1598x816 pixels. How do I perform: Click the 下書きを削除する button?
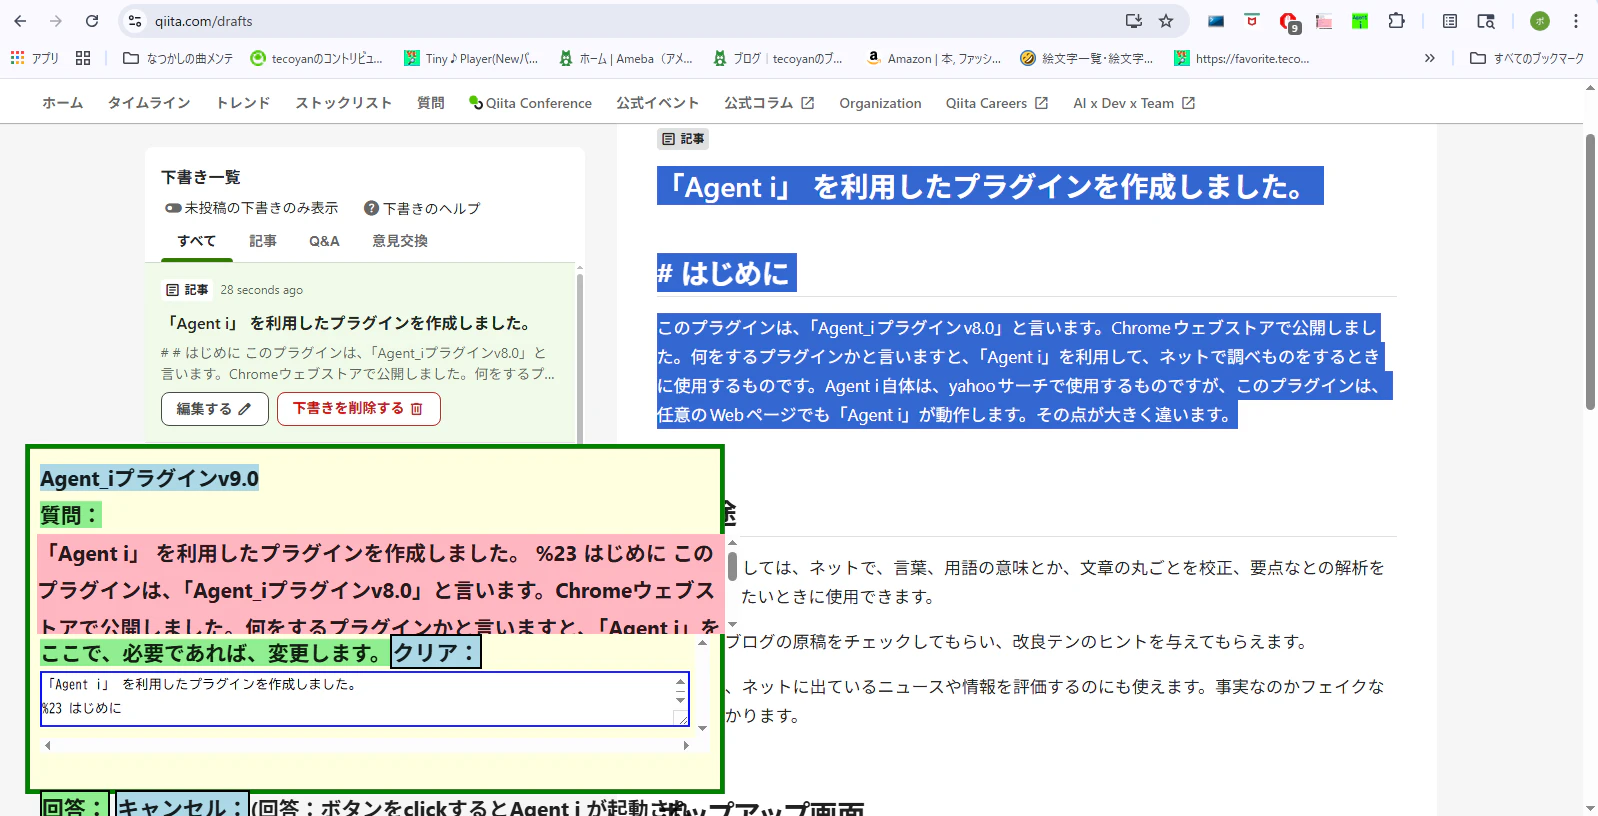point(359,408)
